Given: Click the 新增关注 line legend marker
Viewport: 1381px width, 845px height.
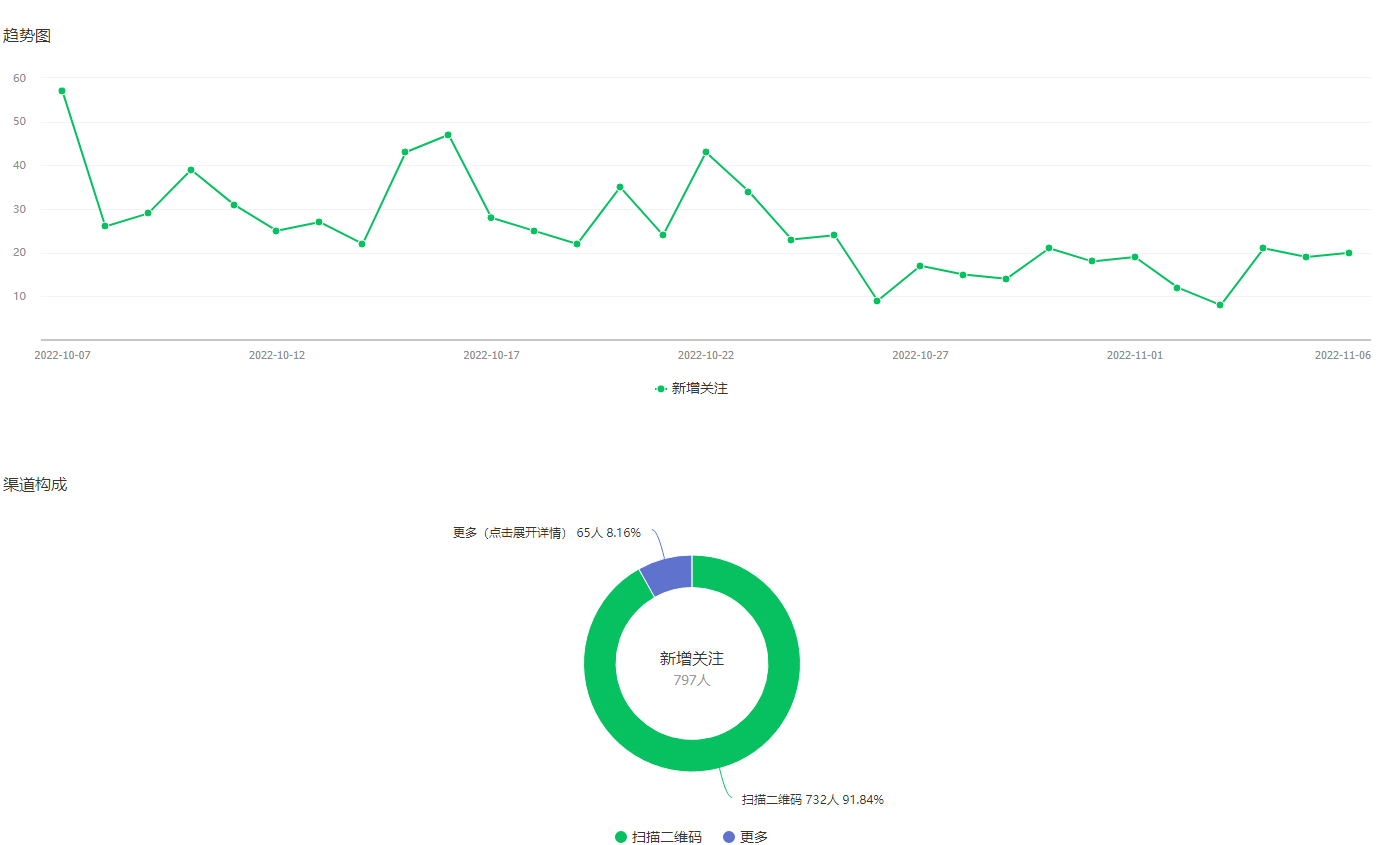Looking at the screenshot, I should coord(661,388).
